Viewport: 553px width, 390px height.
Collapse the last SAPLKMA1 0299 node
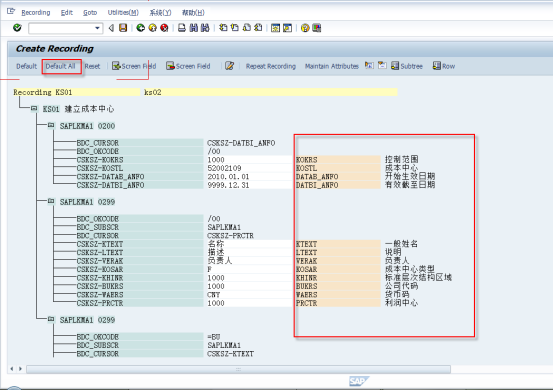(51, 319)
